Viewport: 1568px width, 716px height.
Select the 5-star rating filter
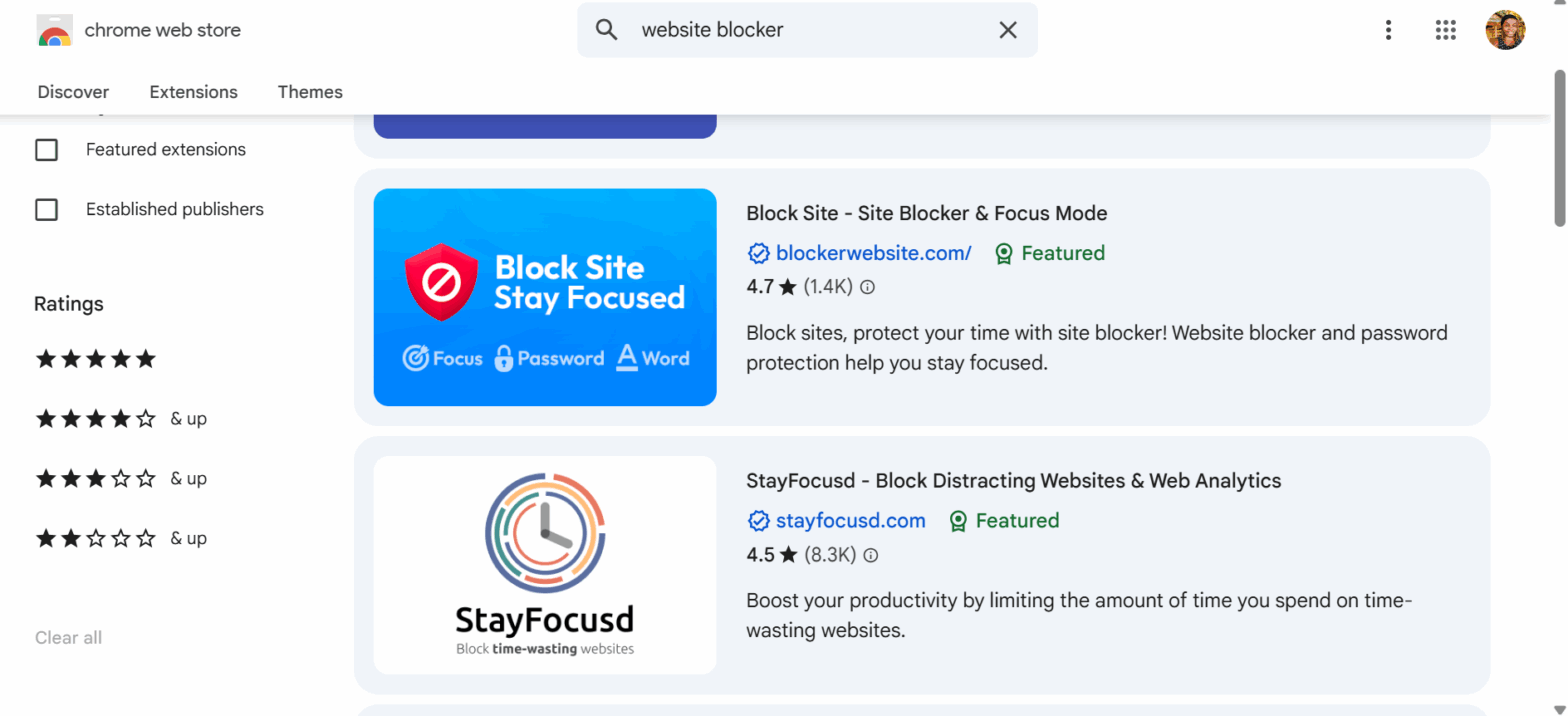(96, 358)
